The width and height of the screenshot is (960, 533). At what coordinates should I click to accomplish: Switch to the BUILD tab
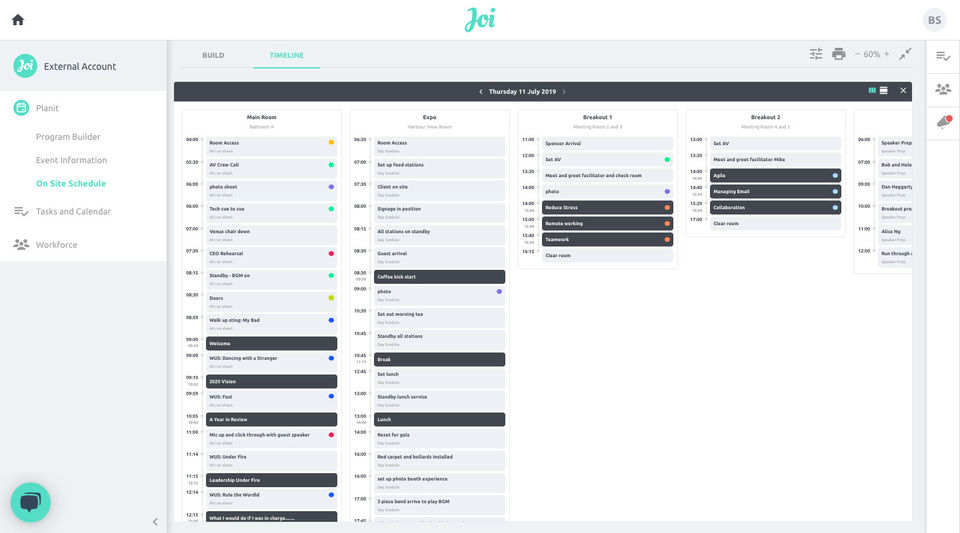pos(213,55)
